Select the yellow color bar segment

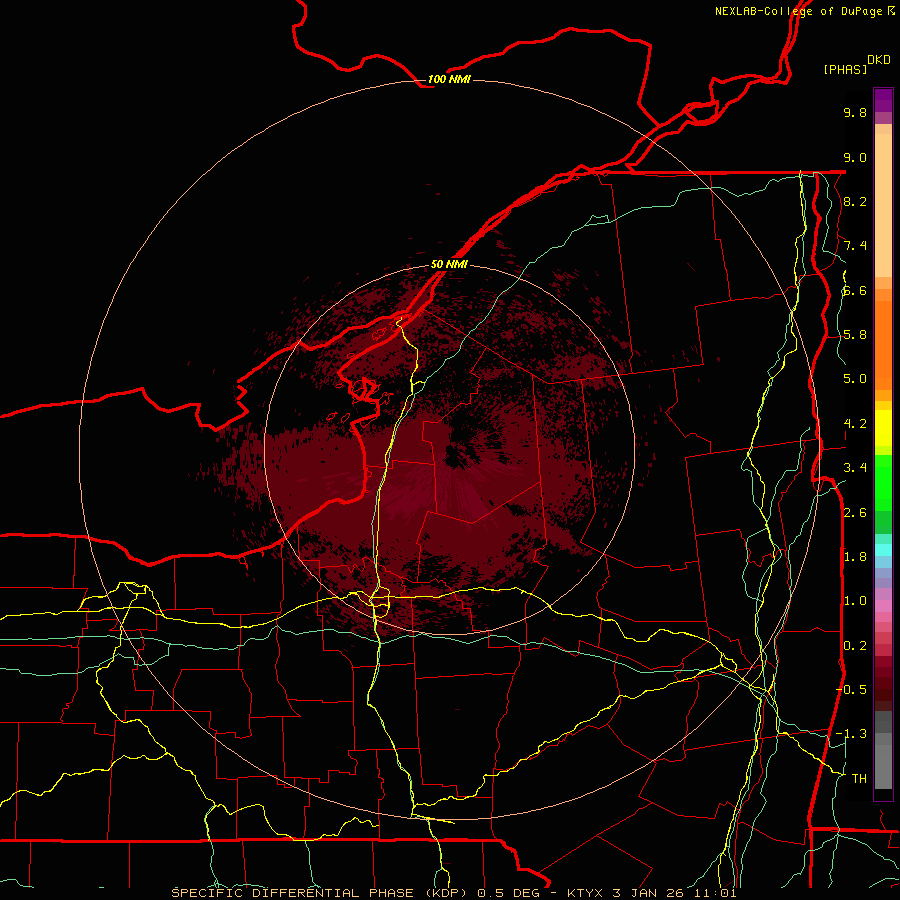[x=883, y=428]
